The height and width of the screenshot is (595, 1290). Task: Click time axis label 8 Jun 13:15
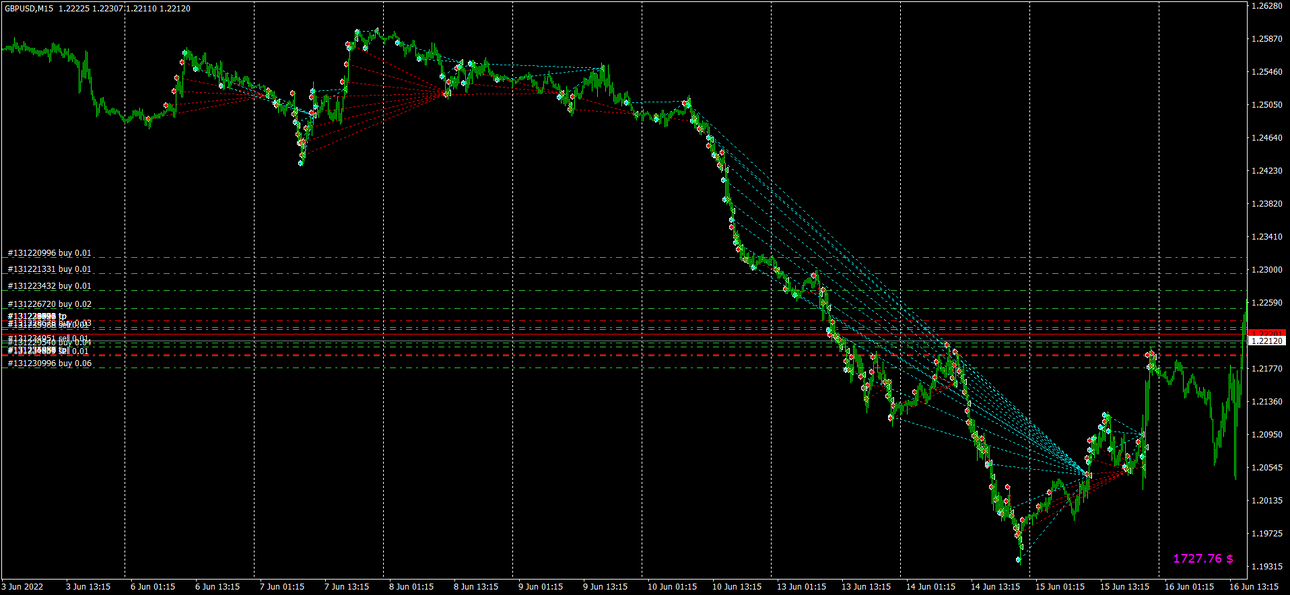point(475,587)
